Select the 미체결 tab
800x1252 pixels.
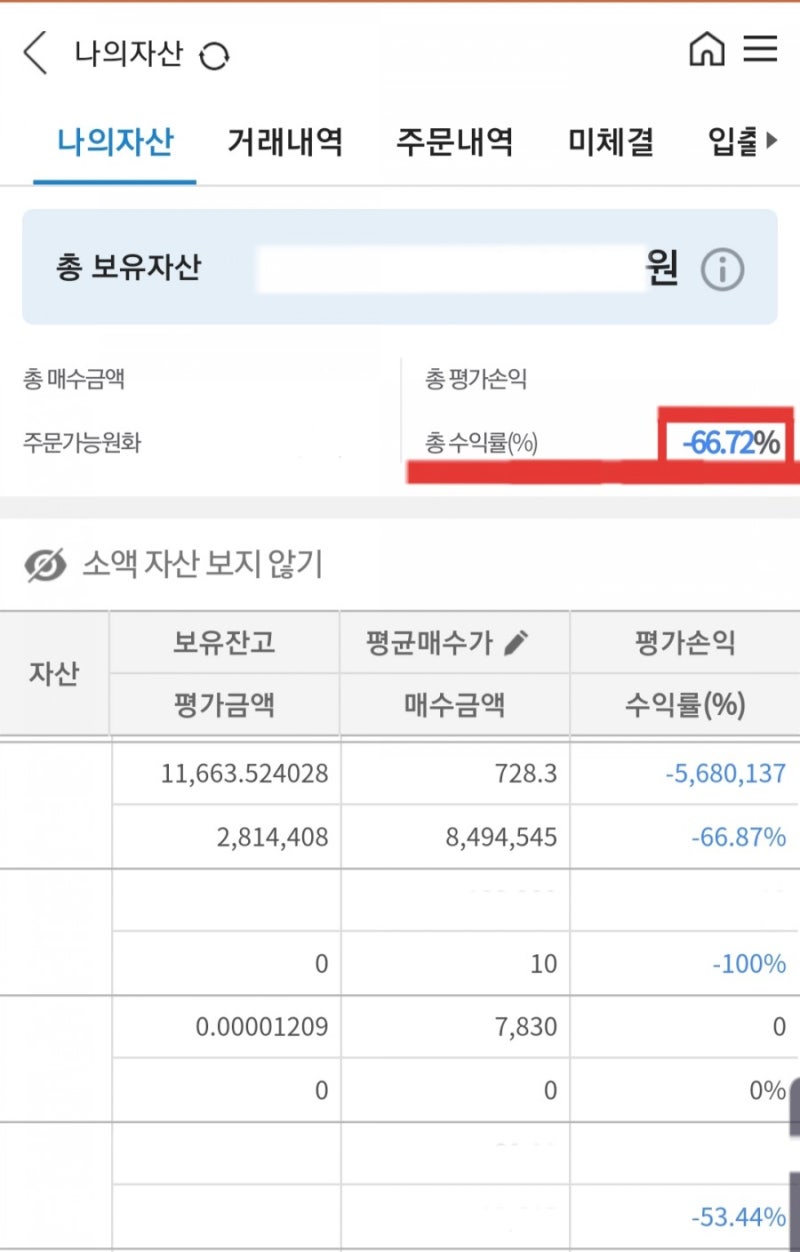coord(611,142)
